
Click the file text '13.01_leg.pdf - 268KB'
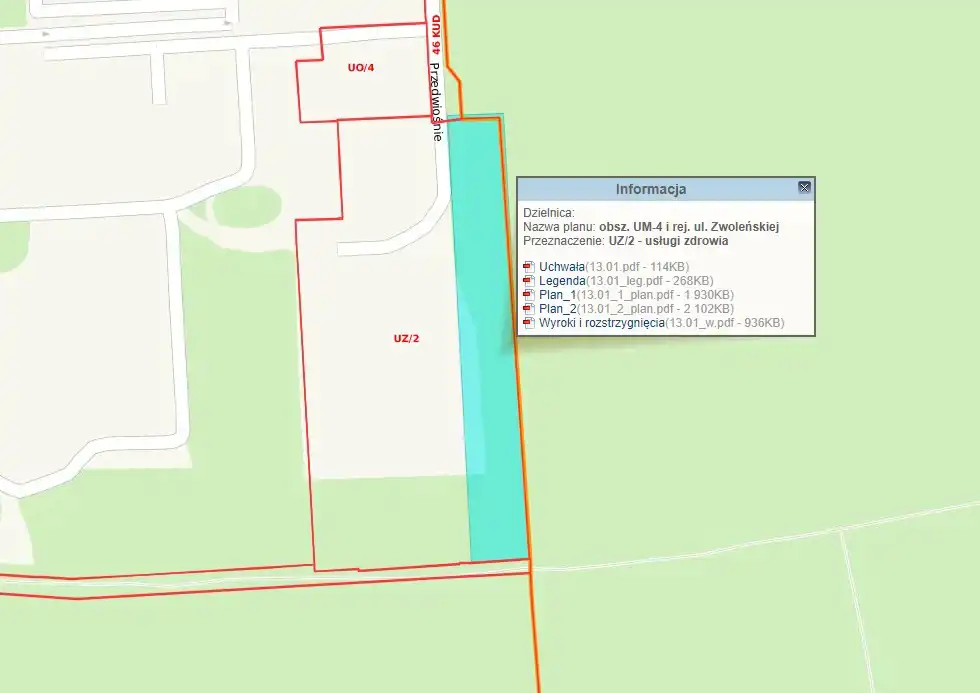649,281
